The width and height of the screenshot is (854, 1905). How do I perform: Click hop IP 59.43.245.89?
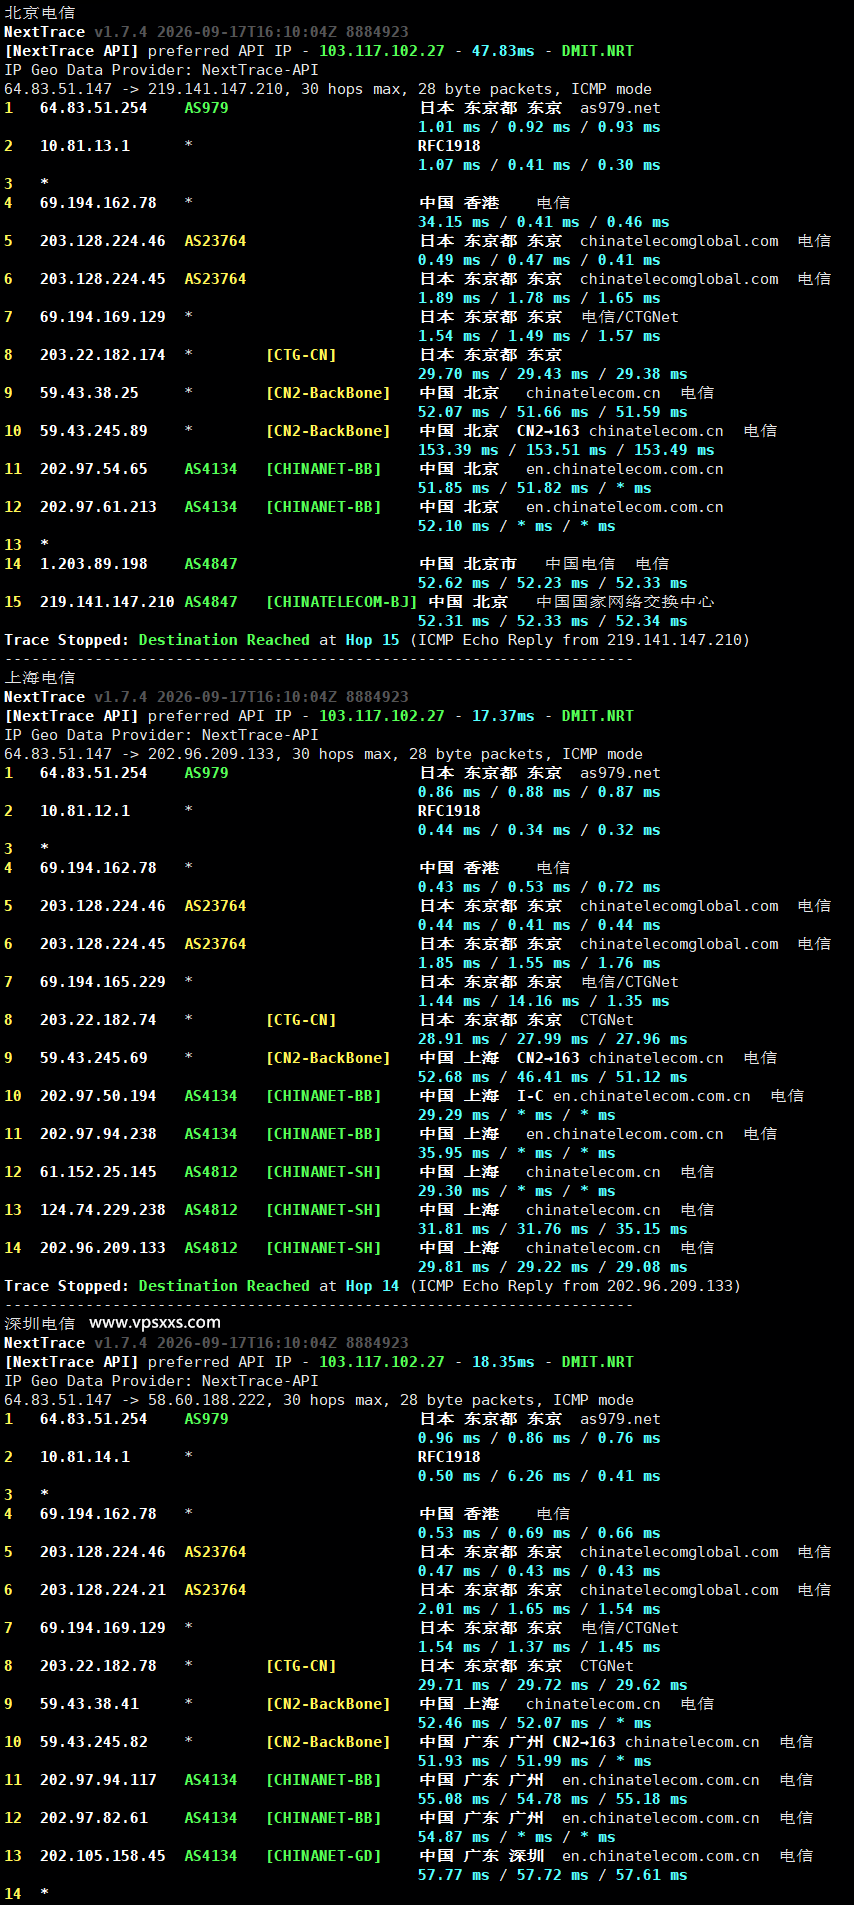(x=94, y=431)
